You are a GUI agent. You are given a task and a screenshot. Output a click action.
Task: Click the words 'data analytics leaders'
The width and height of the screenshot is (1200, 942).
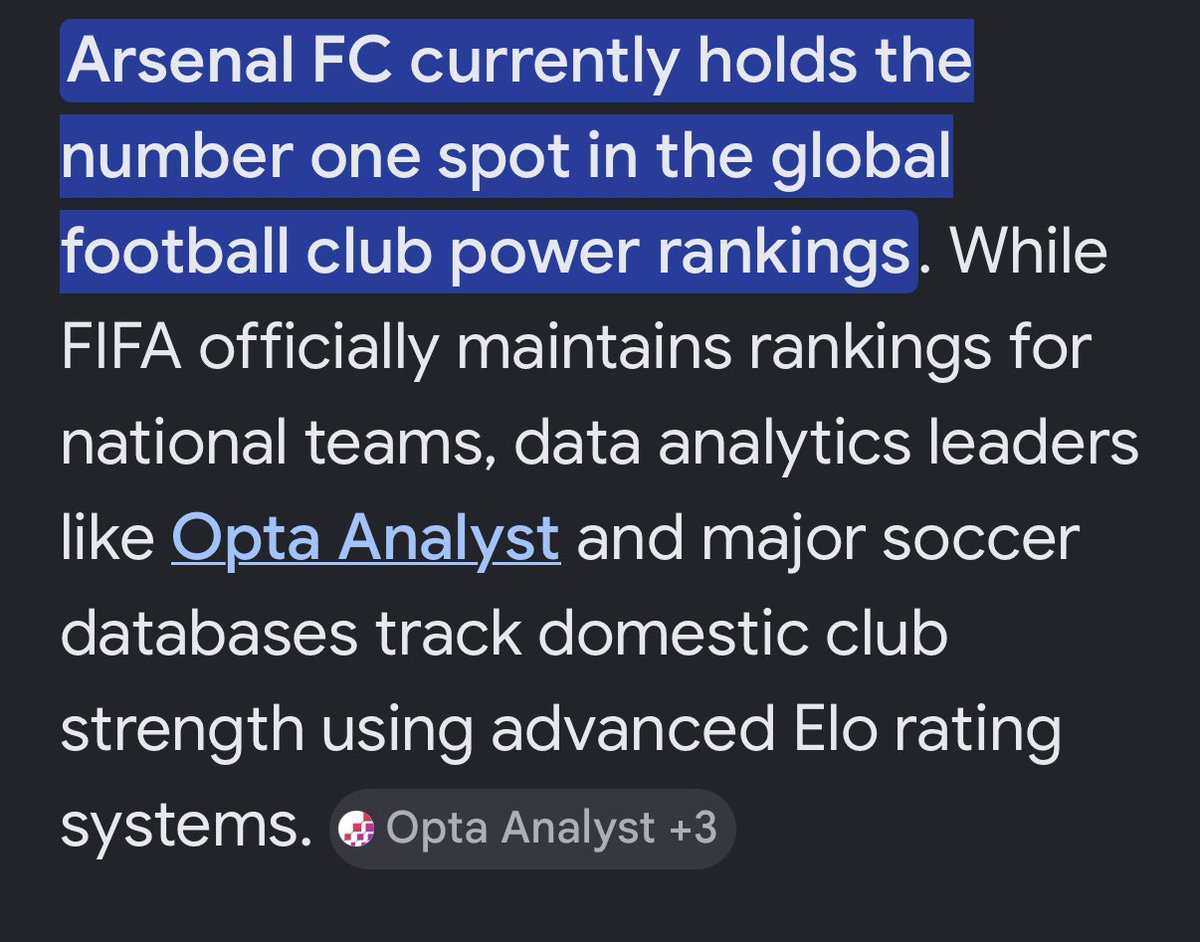pyautogui.click(x=824, y=446)
